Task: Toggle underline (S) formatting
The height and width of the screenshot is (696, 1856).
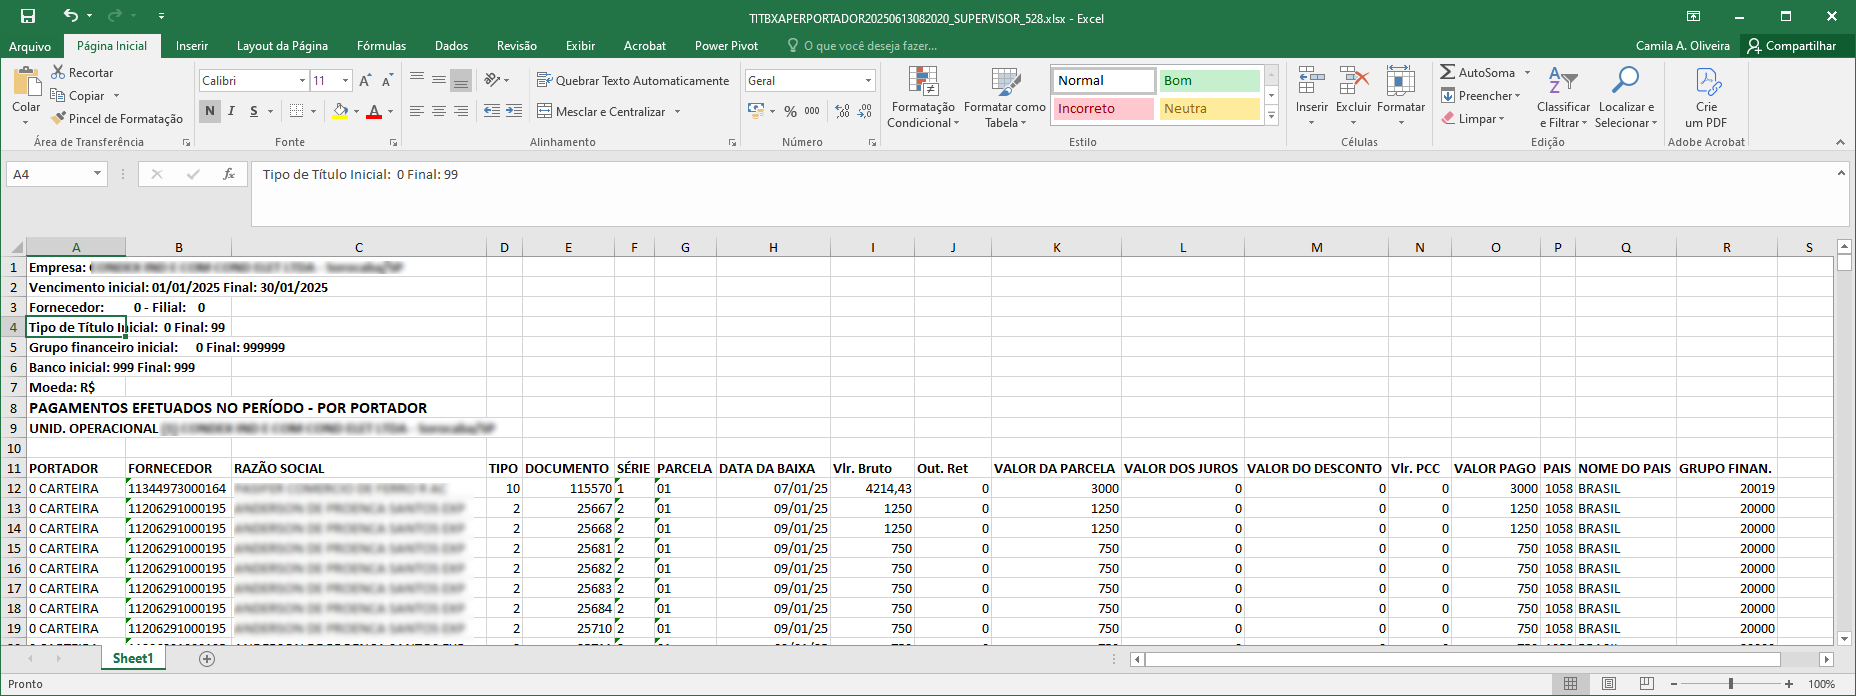Action: [254, 111]
